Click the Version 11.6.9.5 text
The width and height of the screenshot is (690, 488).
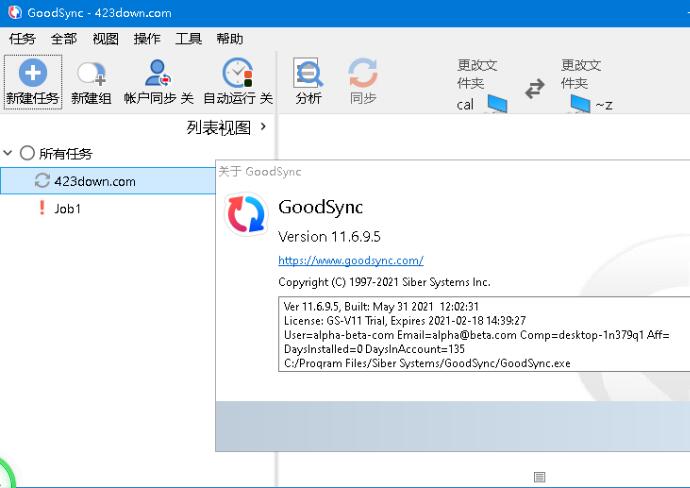(329, 237)
